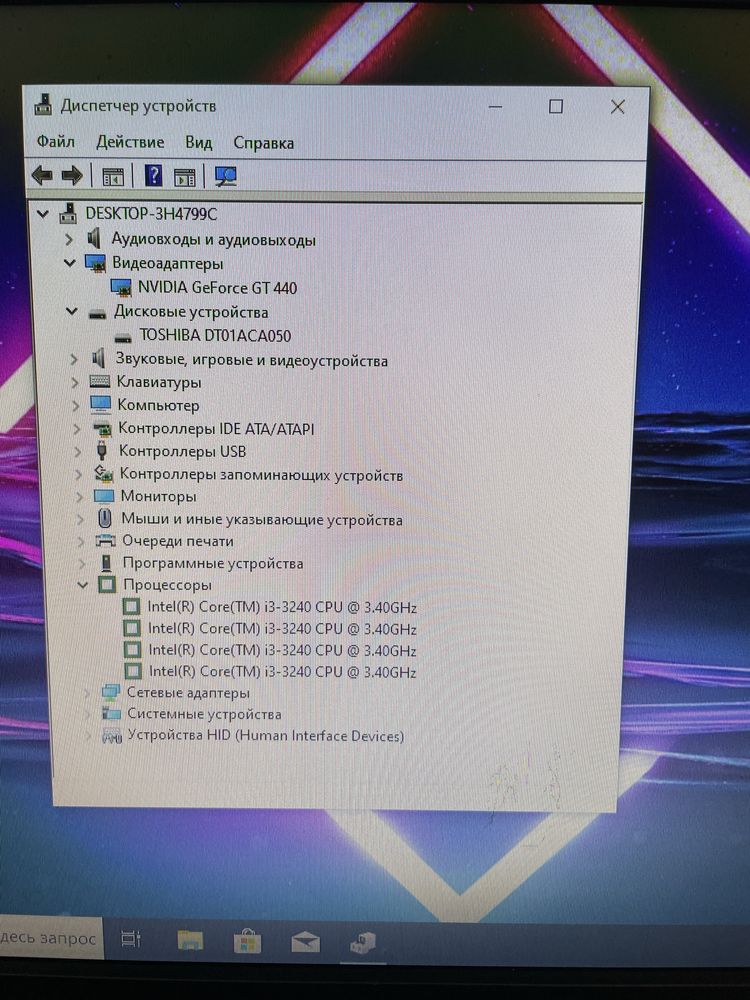
Task: Select the Программные устройства label
Action: [213, 563]
